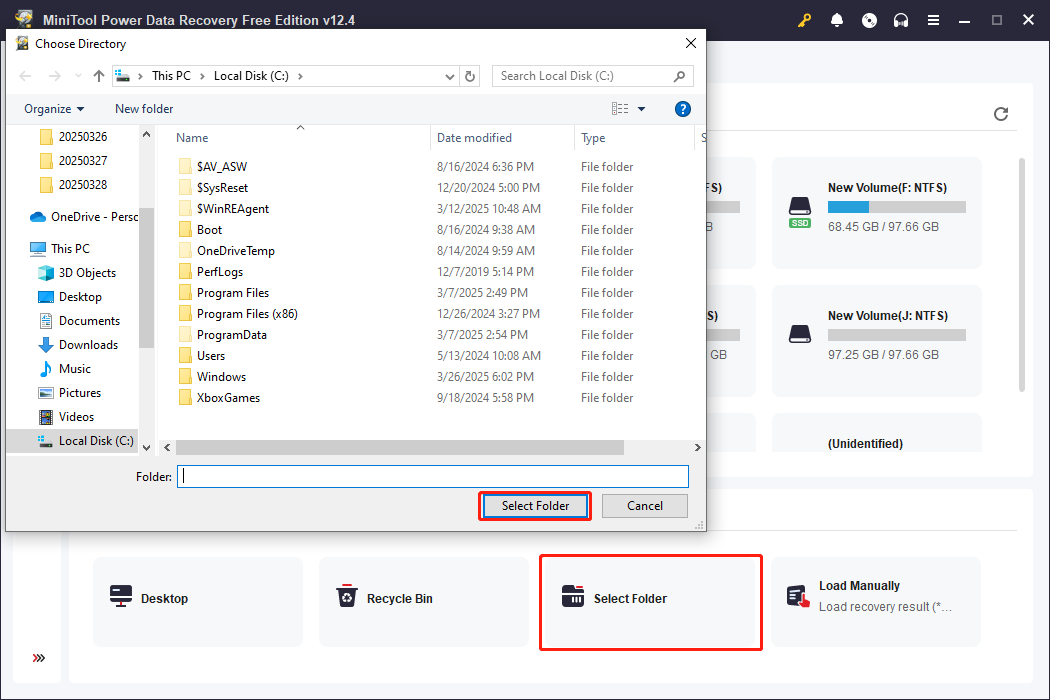Click the Desktop recovery card label

tap(164, 599)
